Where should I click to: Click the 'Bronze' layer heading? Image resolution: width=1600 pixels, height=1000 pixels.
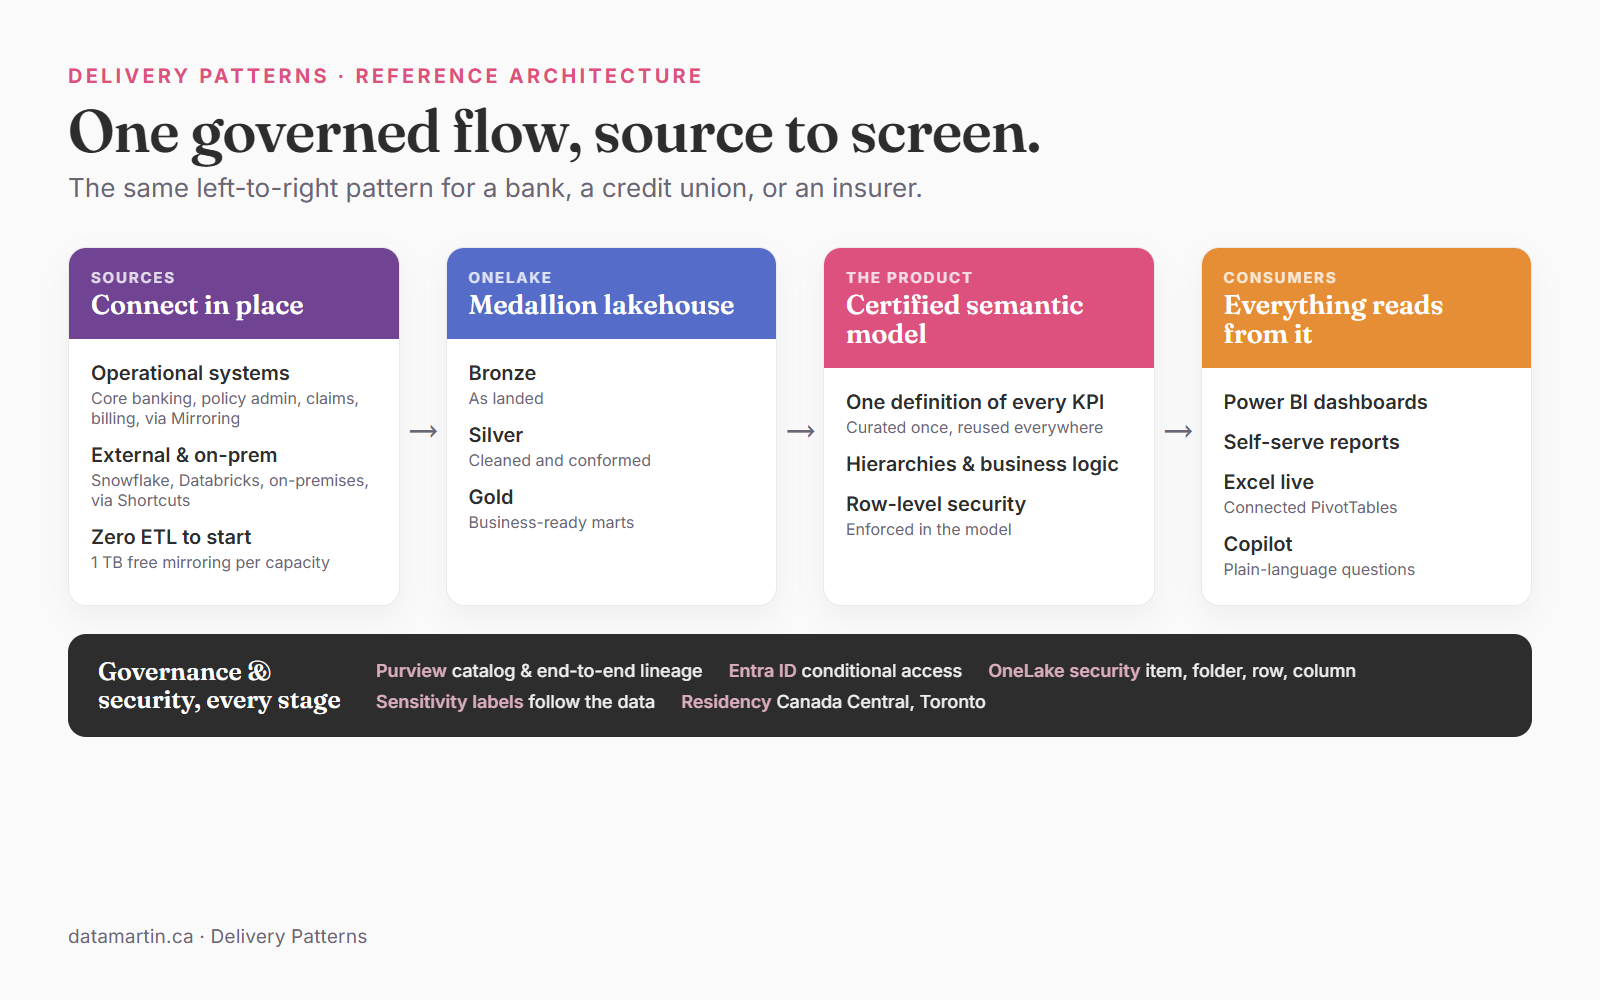(x=502, y=373)
